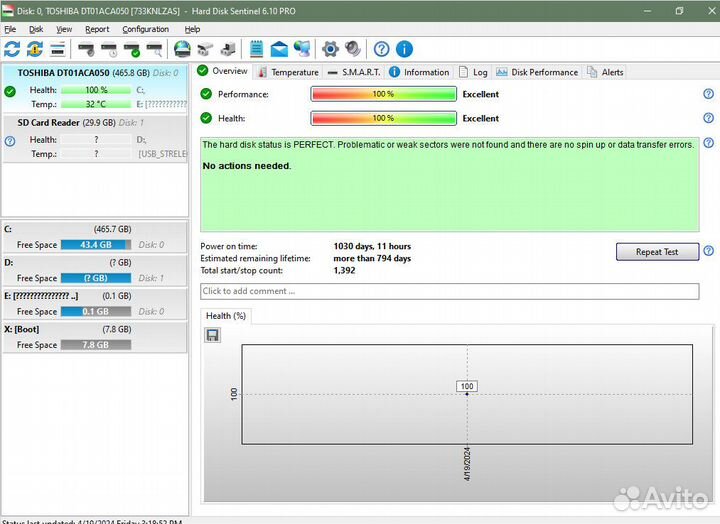
Task: Open the report notepad toolbar icon
Action: point(256,49)
